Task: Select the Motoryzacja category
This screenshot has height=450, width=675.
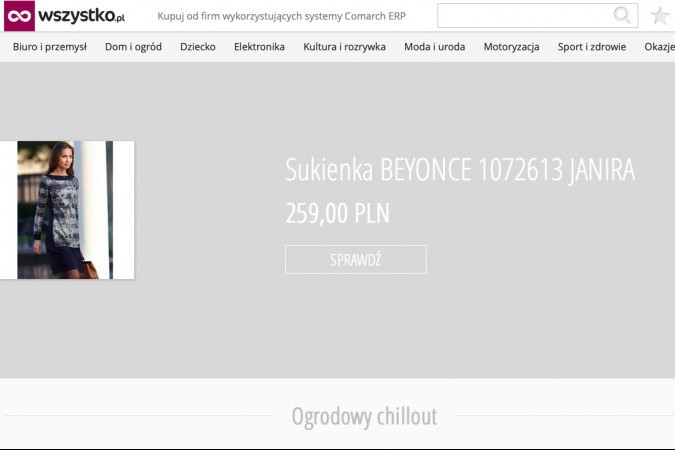Action: click(x=511, y=47)
